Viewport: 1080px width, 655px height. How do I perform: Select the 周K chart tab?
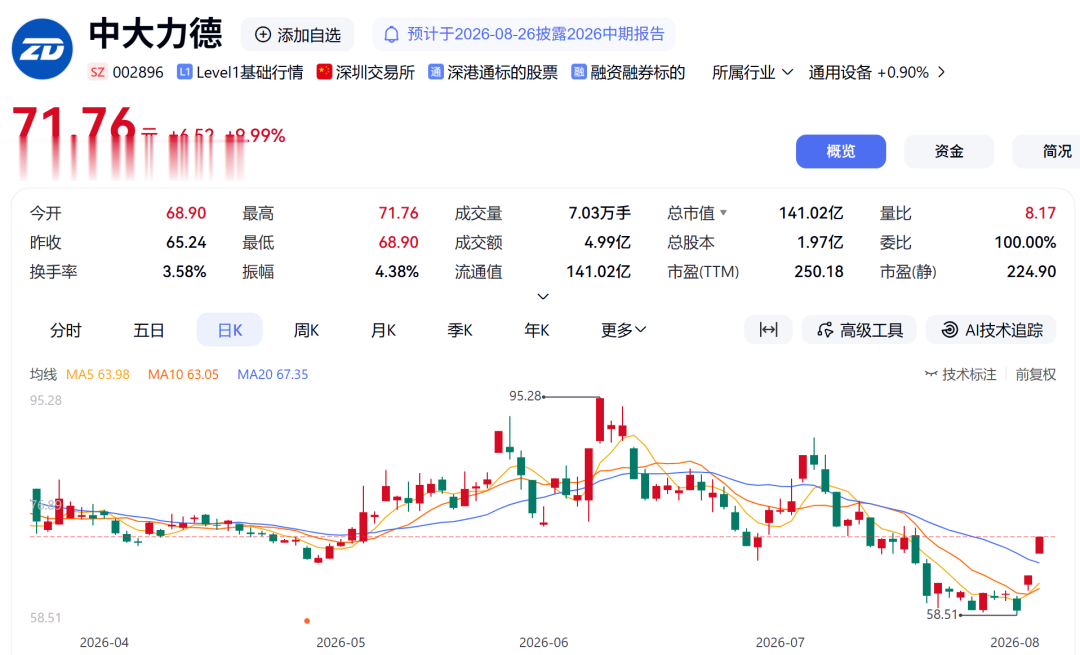pyautogui.click(x=307, y=331)
